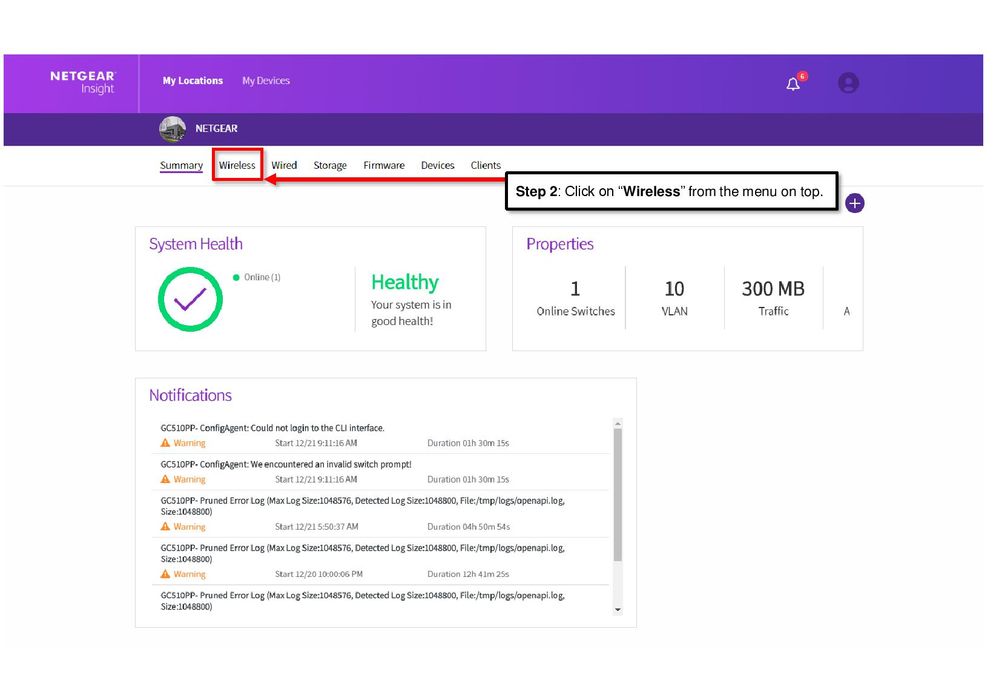
Task: Switch to the Summary tab
Action: (x=181, y=166)
